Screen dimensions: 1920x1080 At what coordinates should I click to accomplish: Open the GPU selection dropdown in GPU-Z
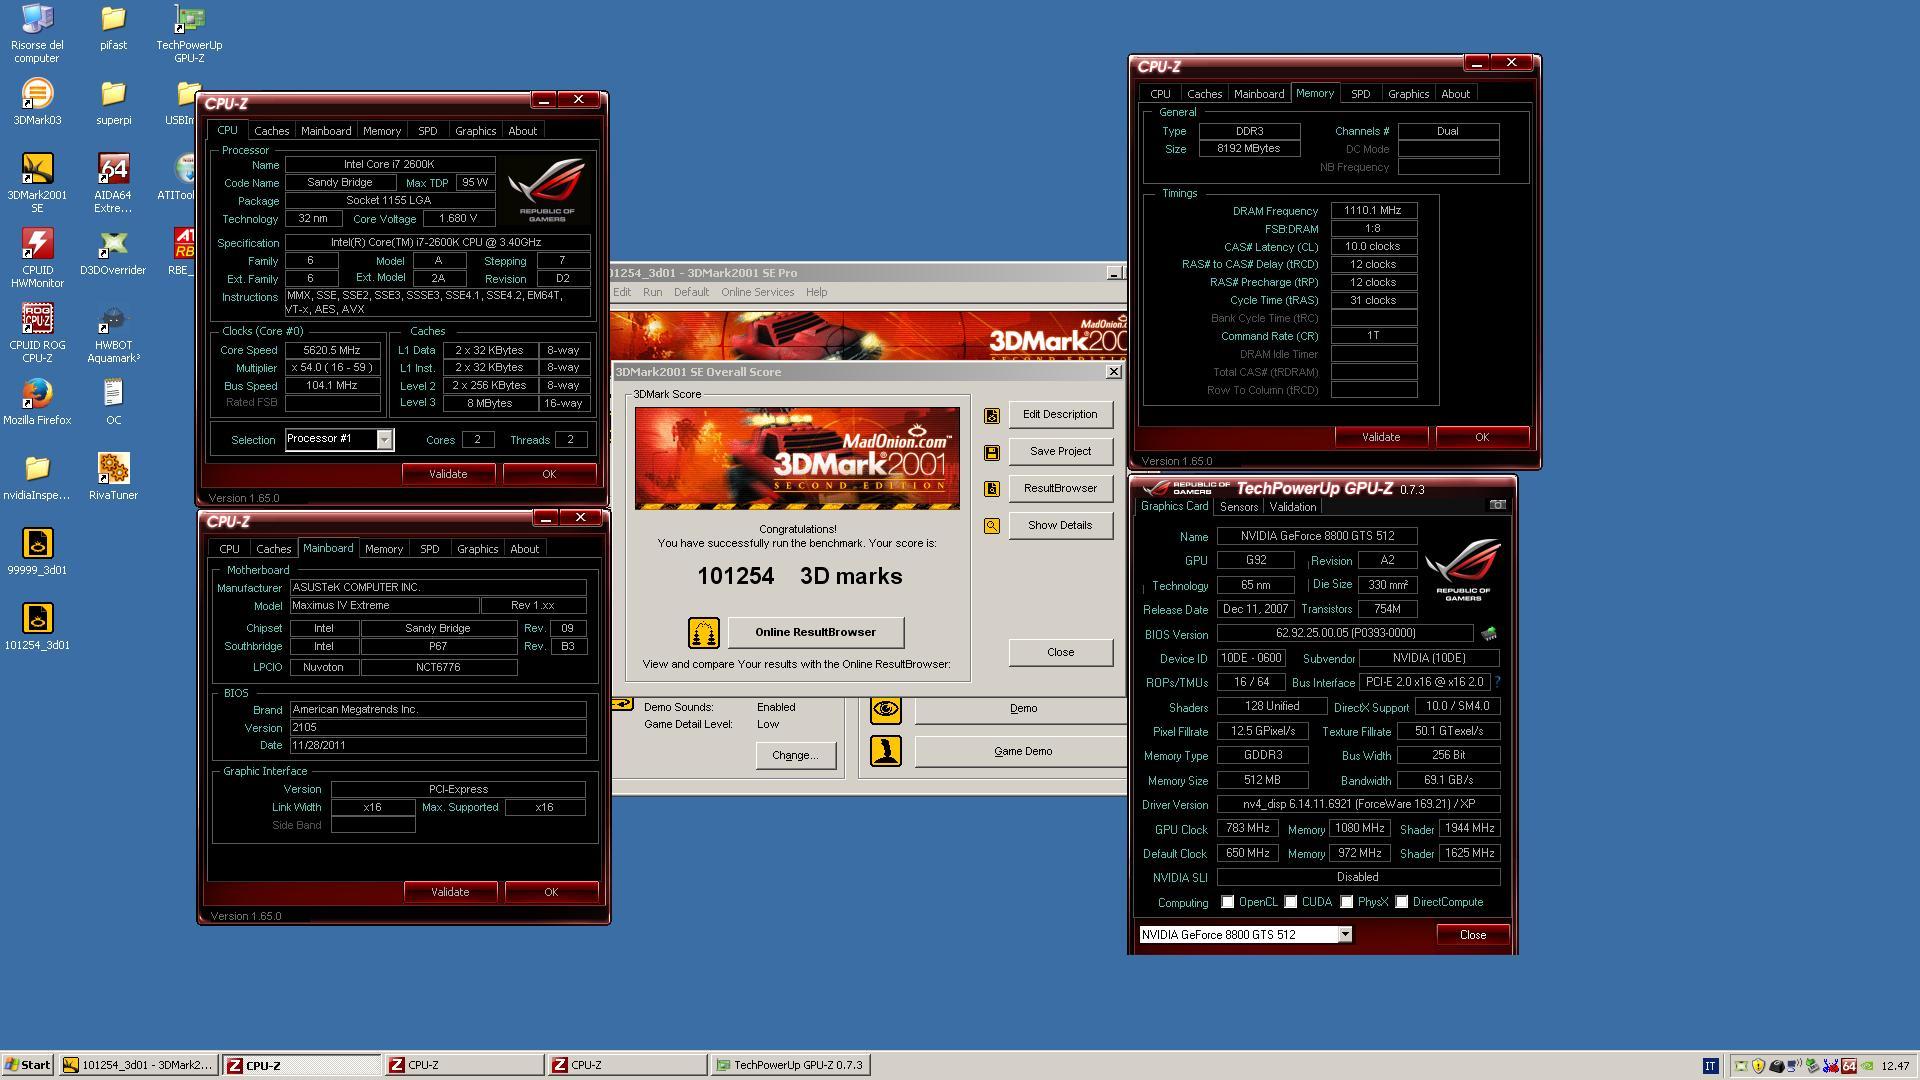click(1345, 934)
